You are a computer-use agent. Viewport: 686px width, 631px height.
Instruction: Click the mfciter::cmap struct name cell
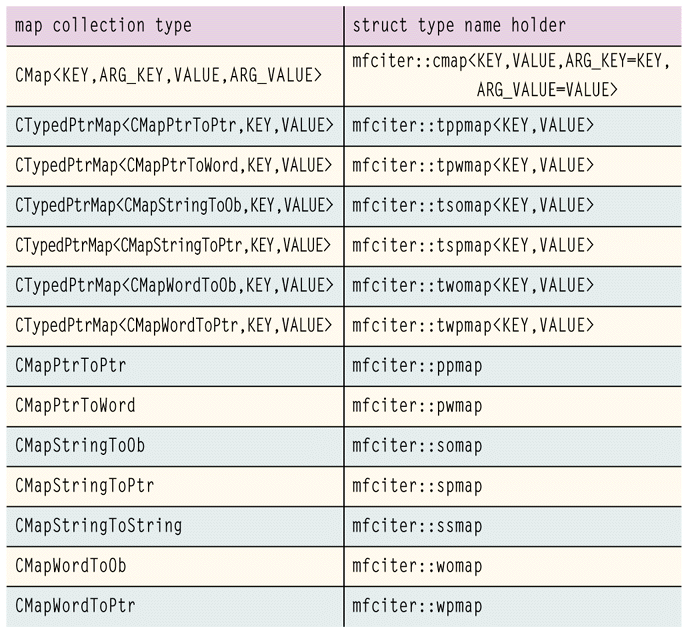point(511,75)
